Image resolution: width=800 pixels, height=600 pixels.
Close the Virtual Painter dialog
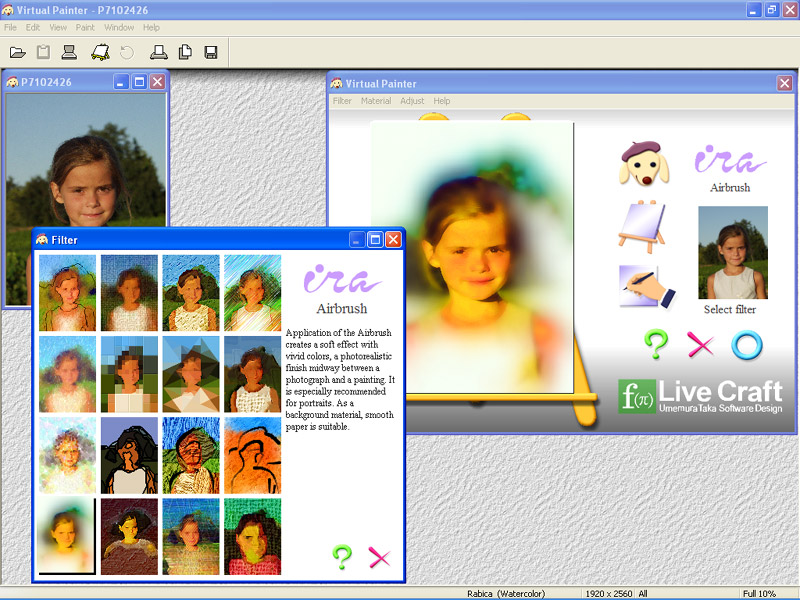pyautogui.click(x=785, y=83)
